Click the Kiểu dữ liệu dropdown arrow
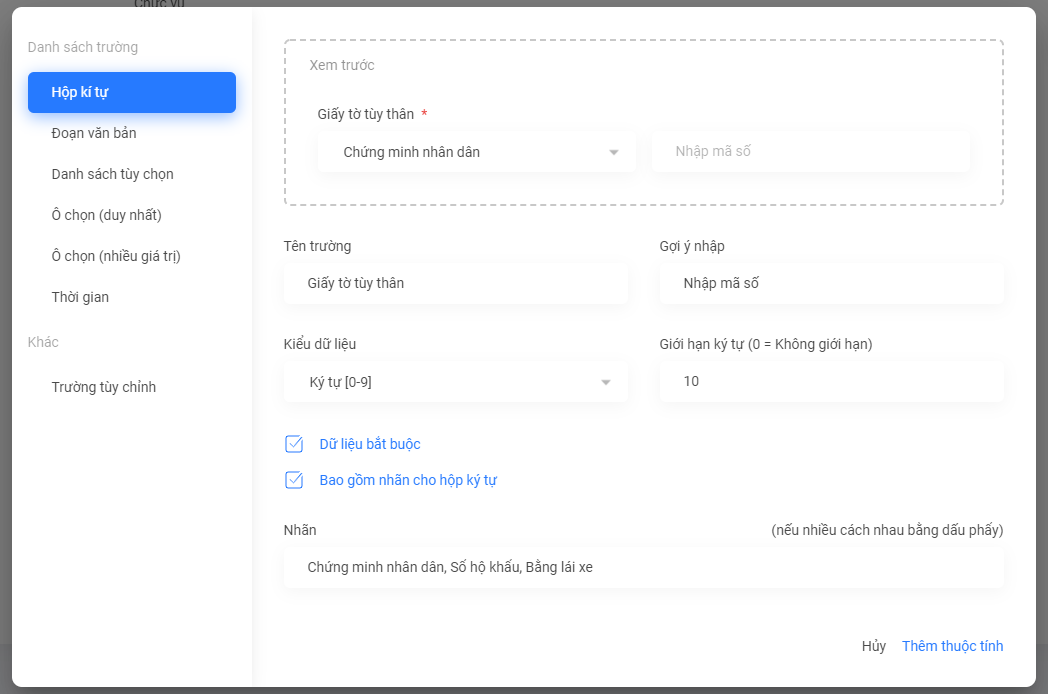The height and width of the screenshot is (694, 1048). 606,382
